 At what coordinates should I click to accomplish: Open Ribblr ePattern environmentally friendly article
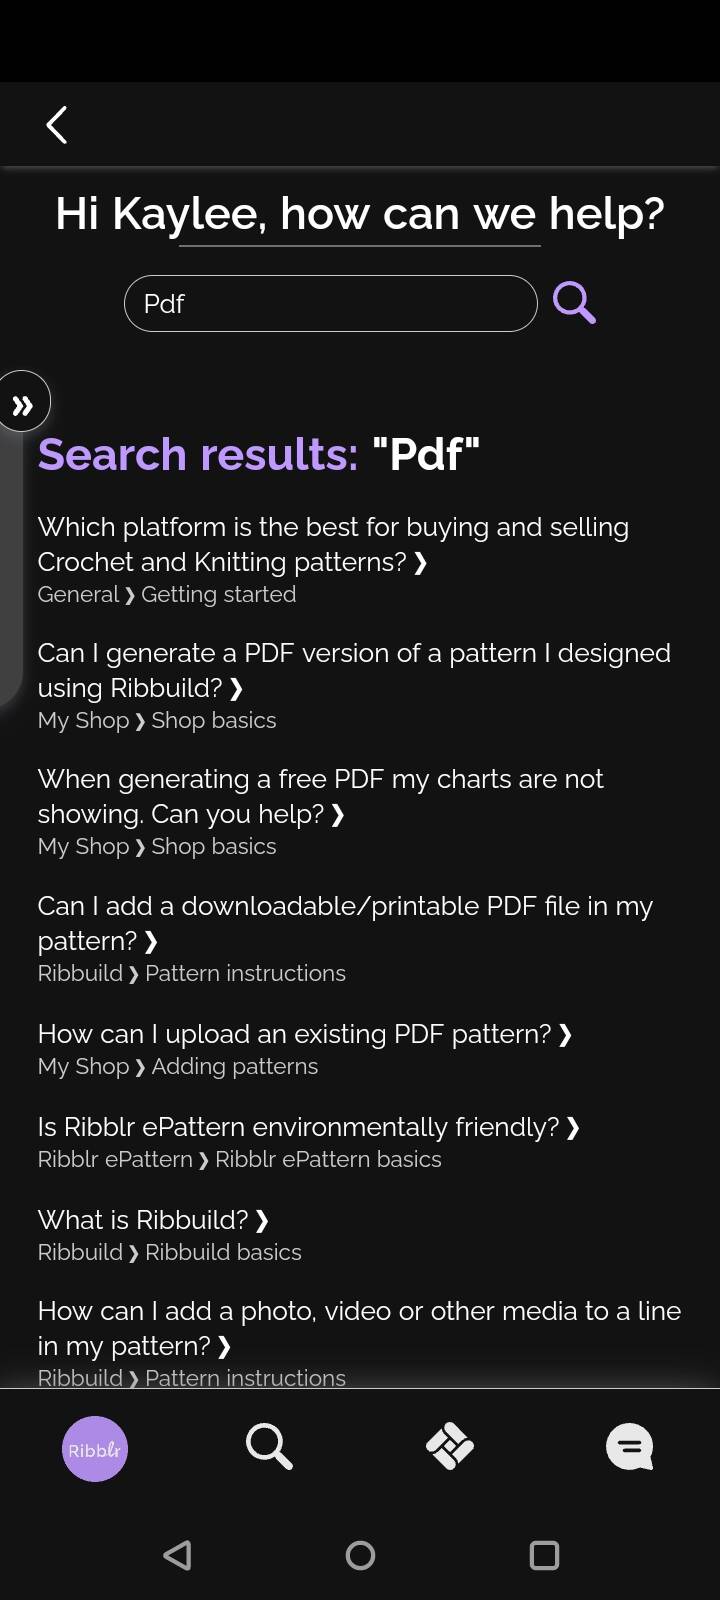coord(309,1127)
